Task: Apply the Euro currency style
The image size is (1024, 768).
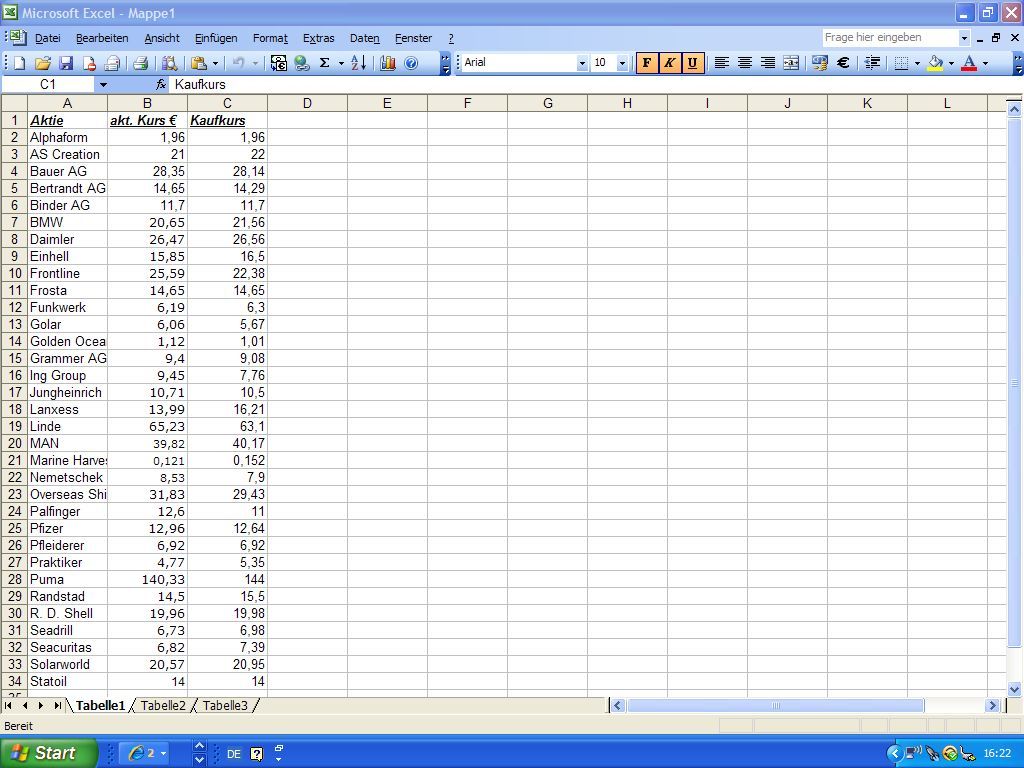Action: point(843,63)
